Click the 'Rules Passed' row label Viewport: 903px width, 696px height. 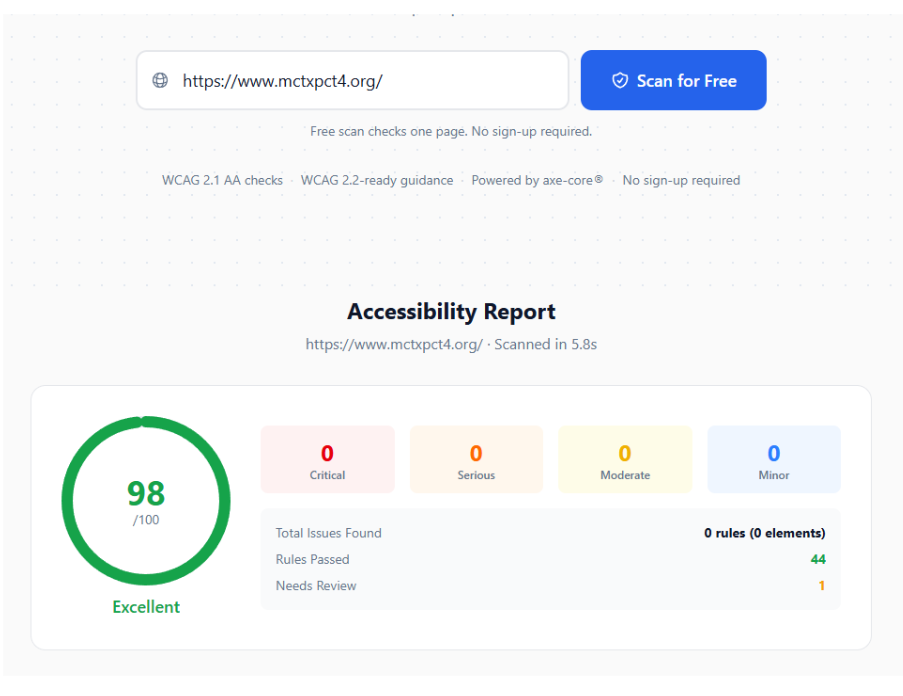coord(312,560)
